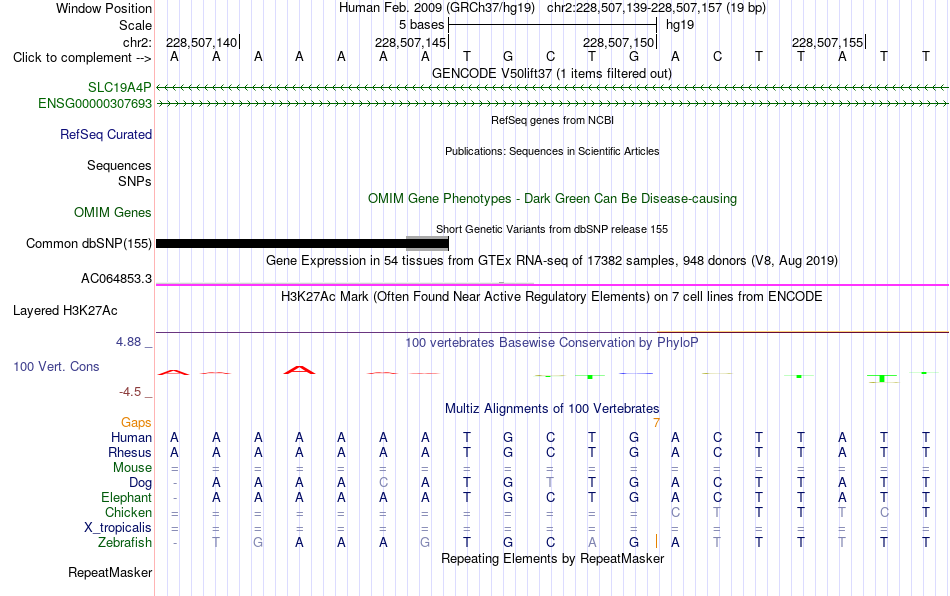The width and height of the screenshot is (950, 596).
Task: Click the chr2: ruler label
Action: pyautogui.click(x=137, y=42)
